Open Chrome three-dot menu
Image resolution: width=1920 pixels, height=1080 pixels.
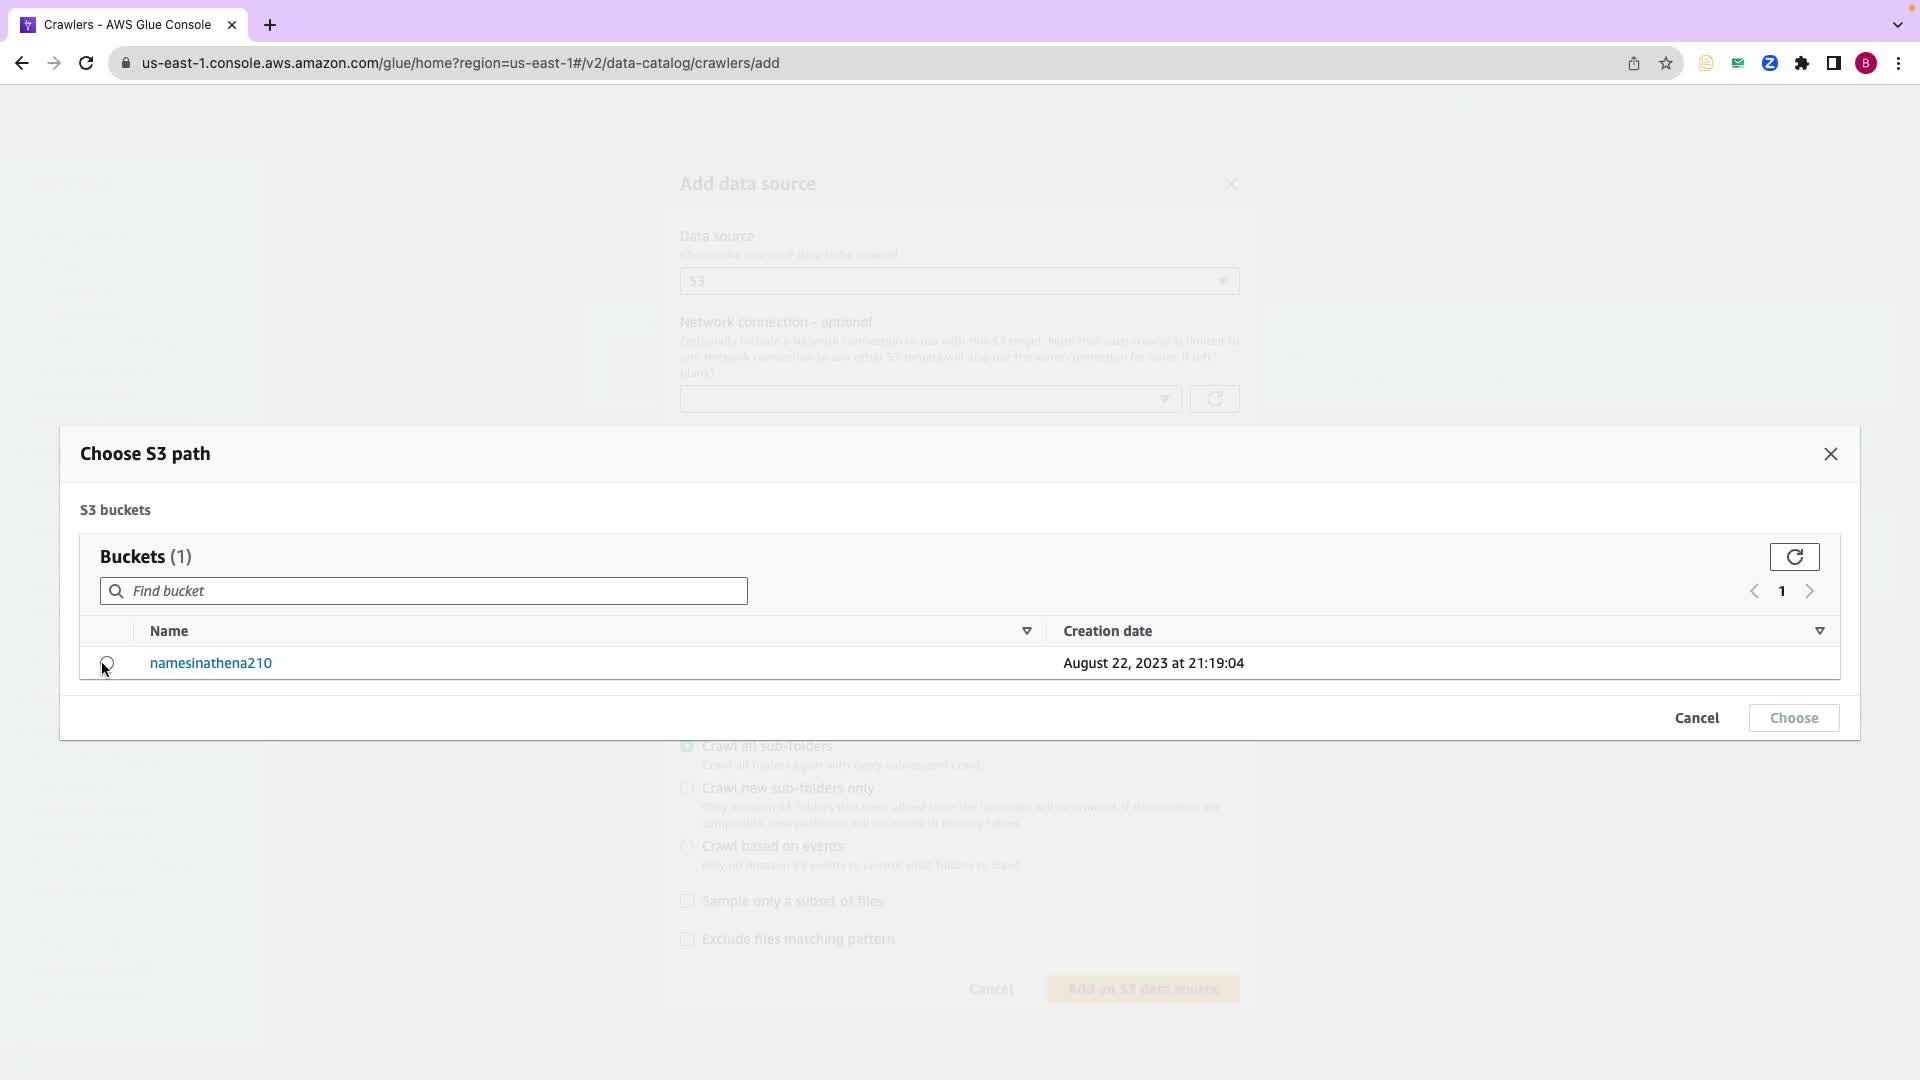click(1898, 63)
